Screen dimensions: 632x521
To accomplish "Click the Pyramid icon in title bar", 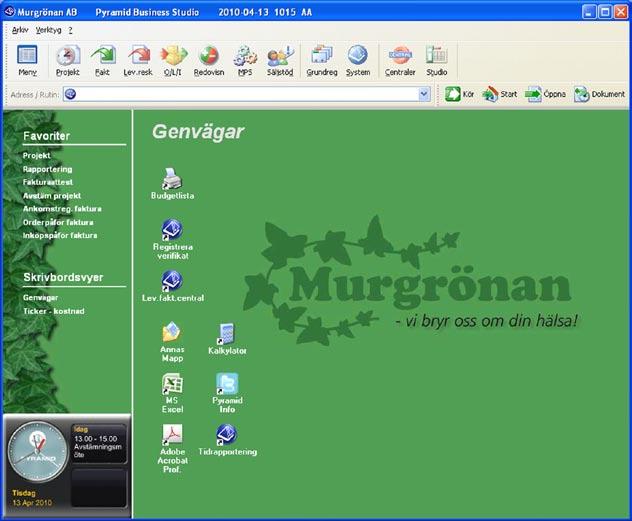I will point(9,11).
